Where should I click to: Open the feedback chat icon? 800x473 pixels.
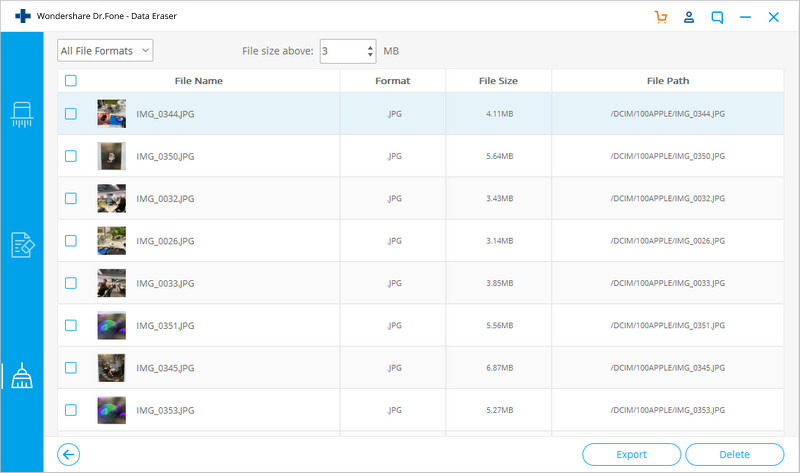(717, 17)
